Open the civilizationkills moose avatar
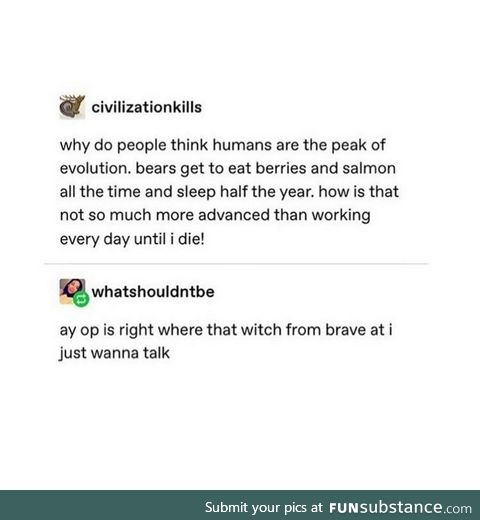Viewport: 480px width, 520px height. [x=72, y=107]
